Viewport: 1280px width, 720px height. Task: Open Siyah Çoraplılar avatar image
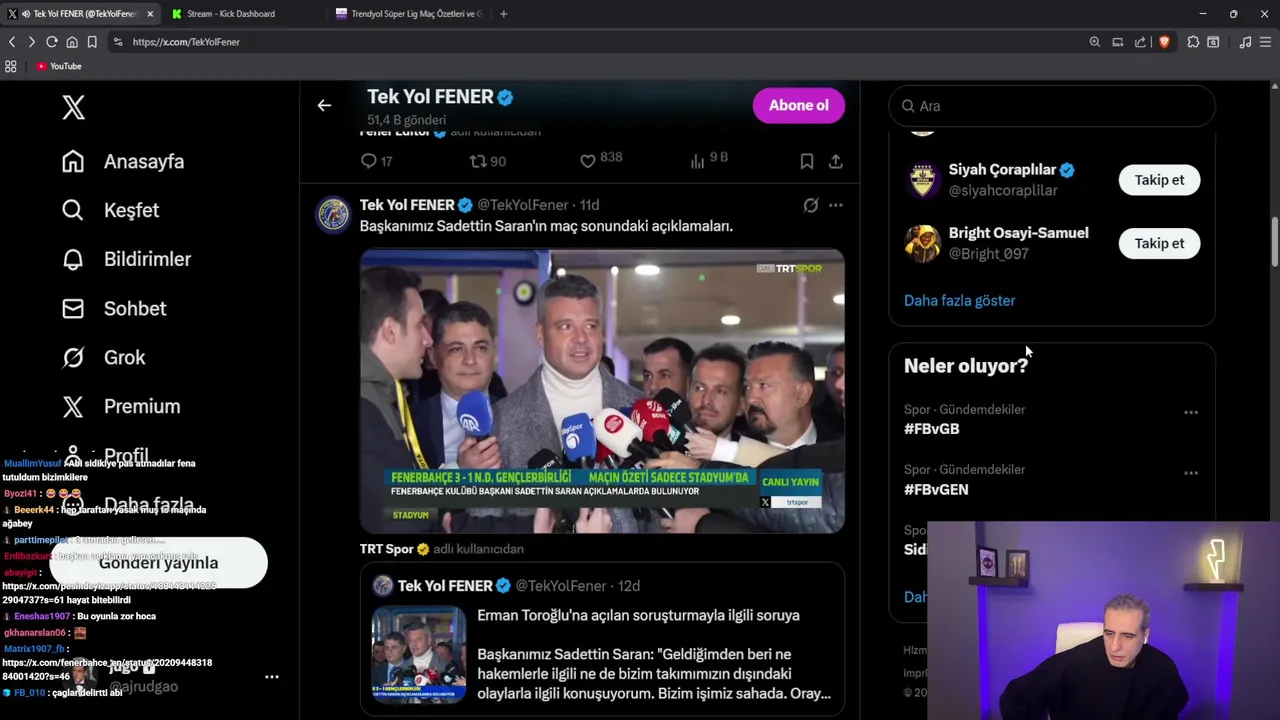[x=922, y=180]
